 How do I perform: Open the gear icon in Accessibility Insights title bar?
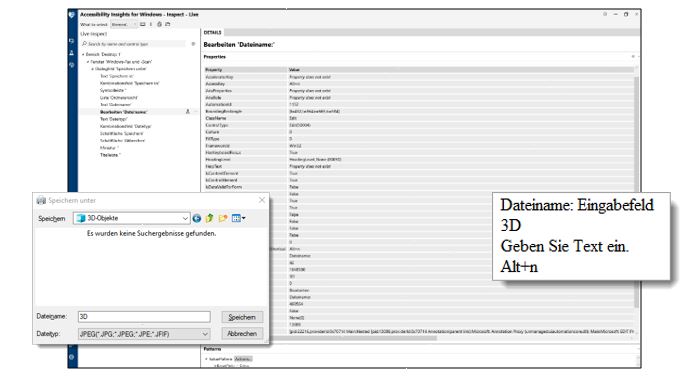[605, 15]
